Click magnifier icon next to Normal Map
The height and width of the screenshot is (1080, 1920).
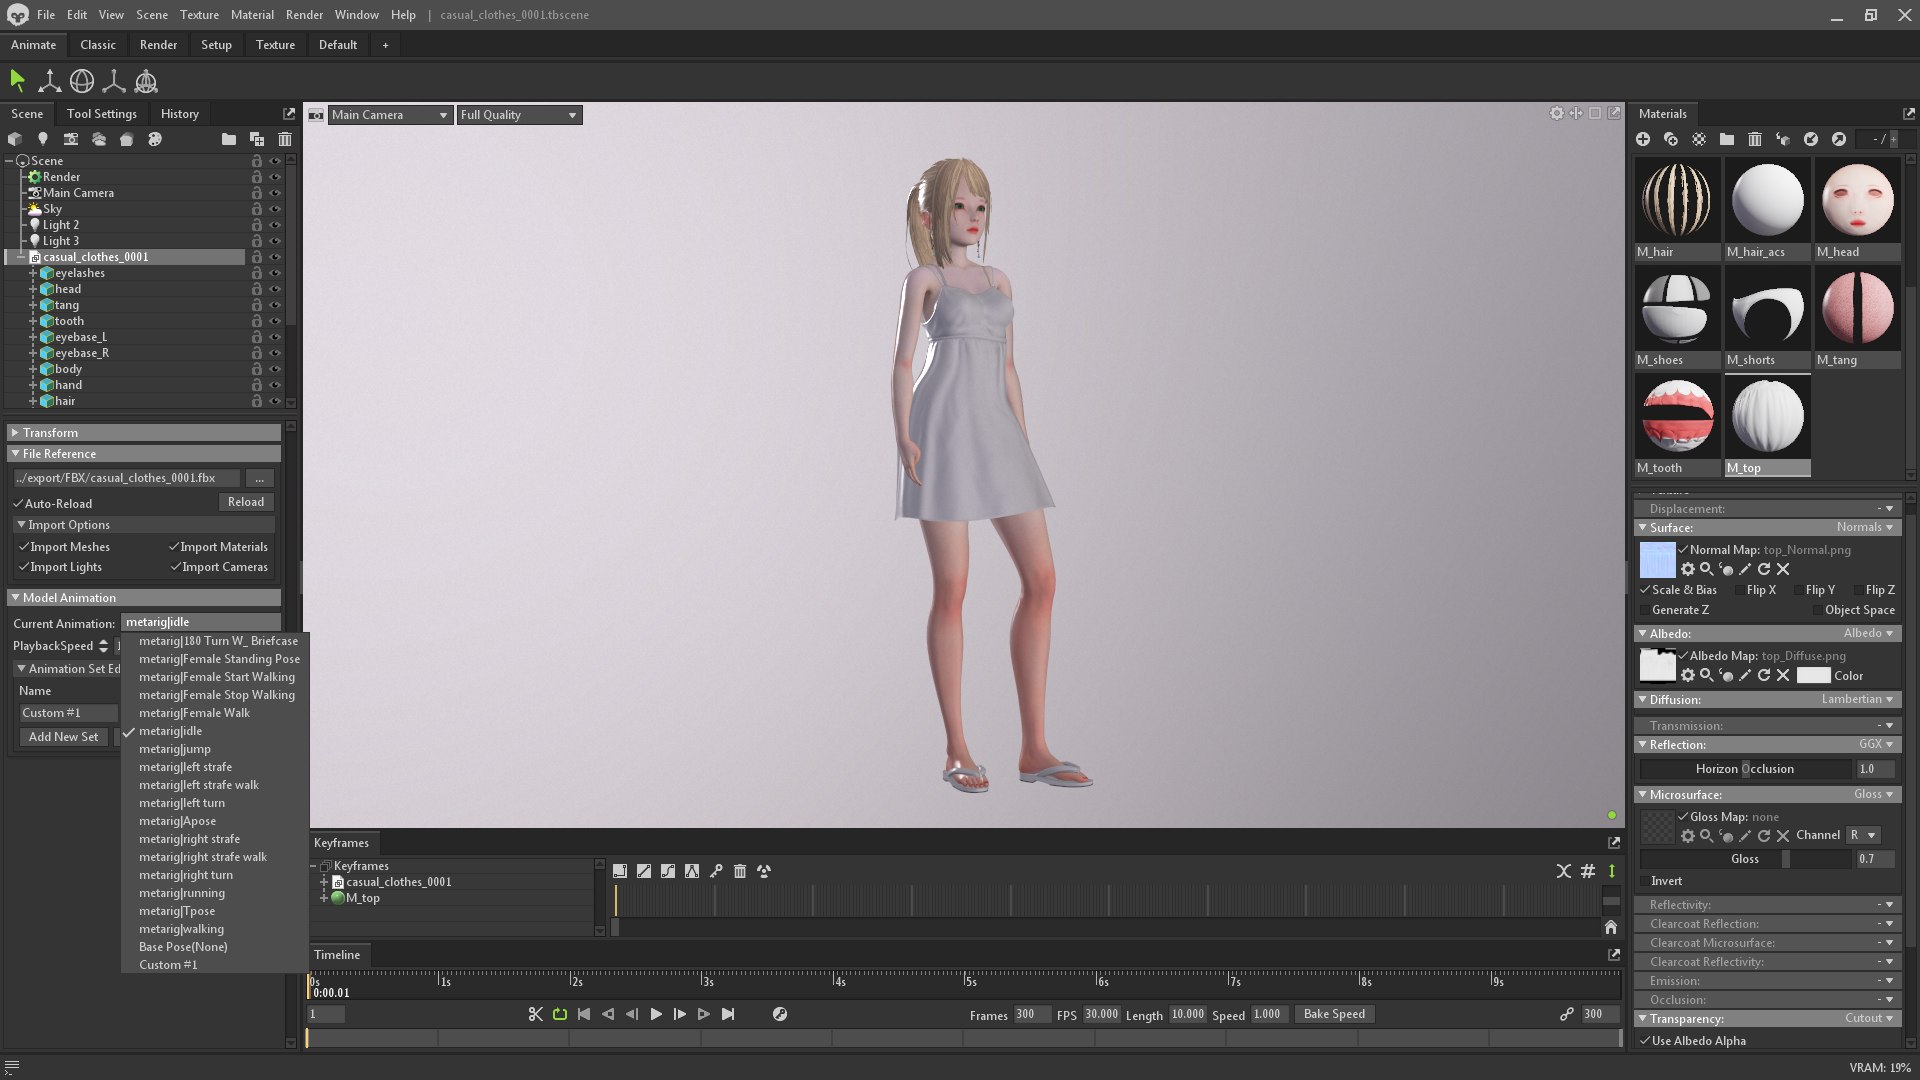[1707, 569]
